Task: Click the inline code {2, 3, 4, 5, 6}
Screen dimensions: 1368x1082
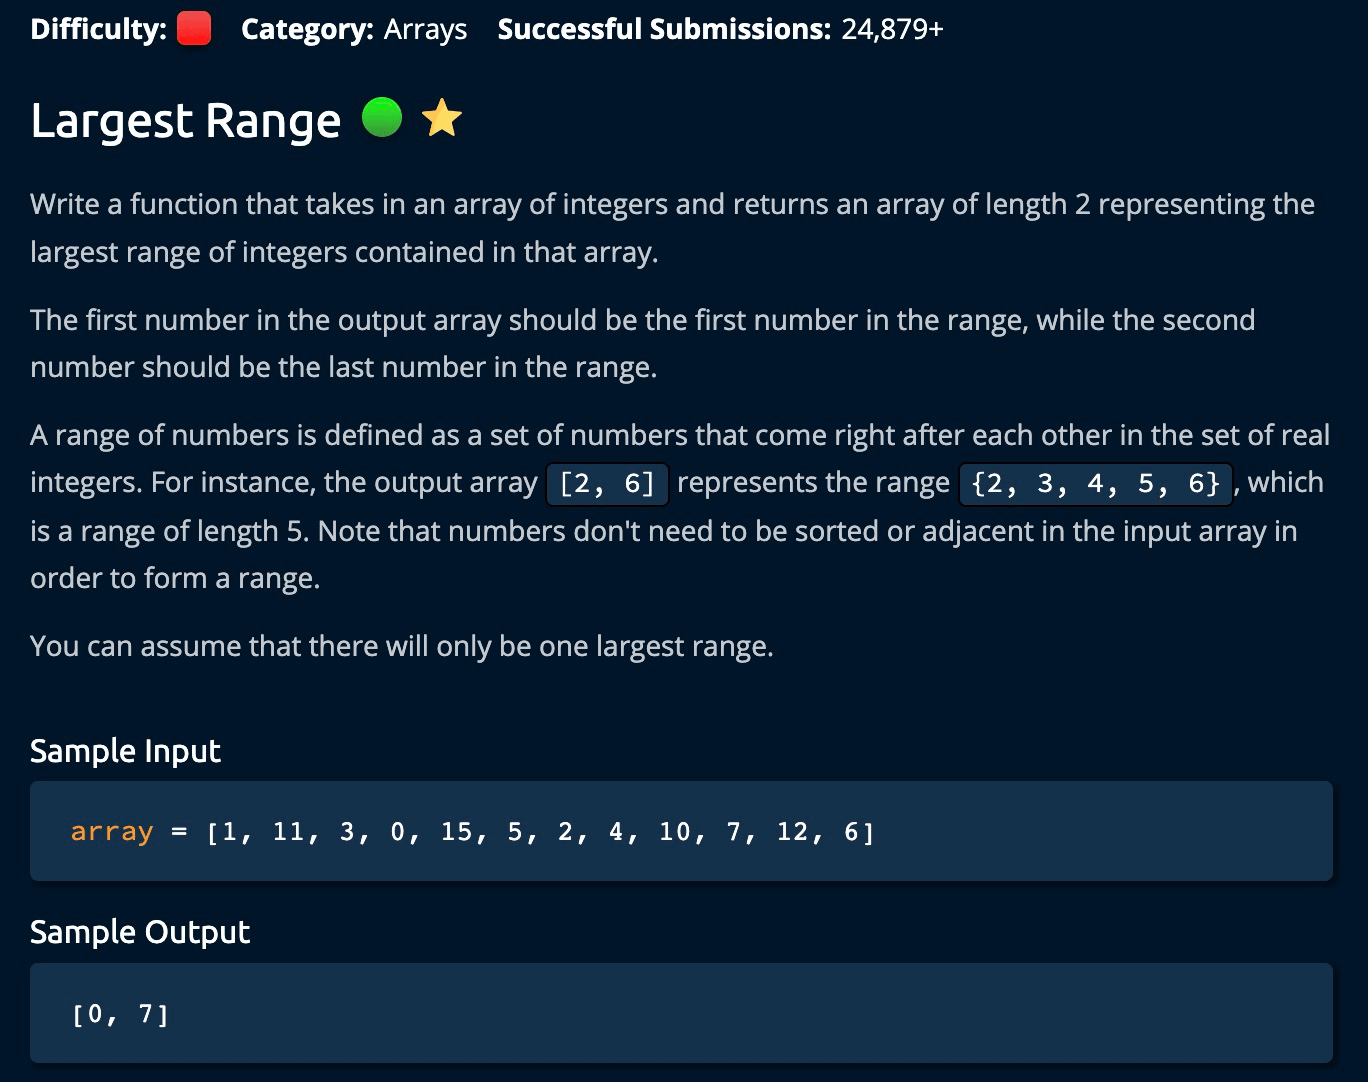Action: pos(1095,483)
